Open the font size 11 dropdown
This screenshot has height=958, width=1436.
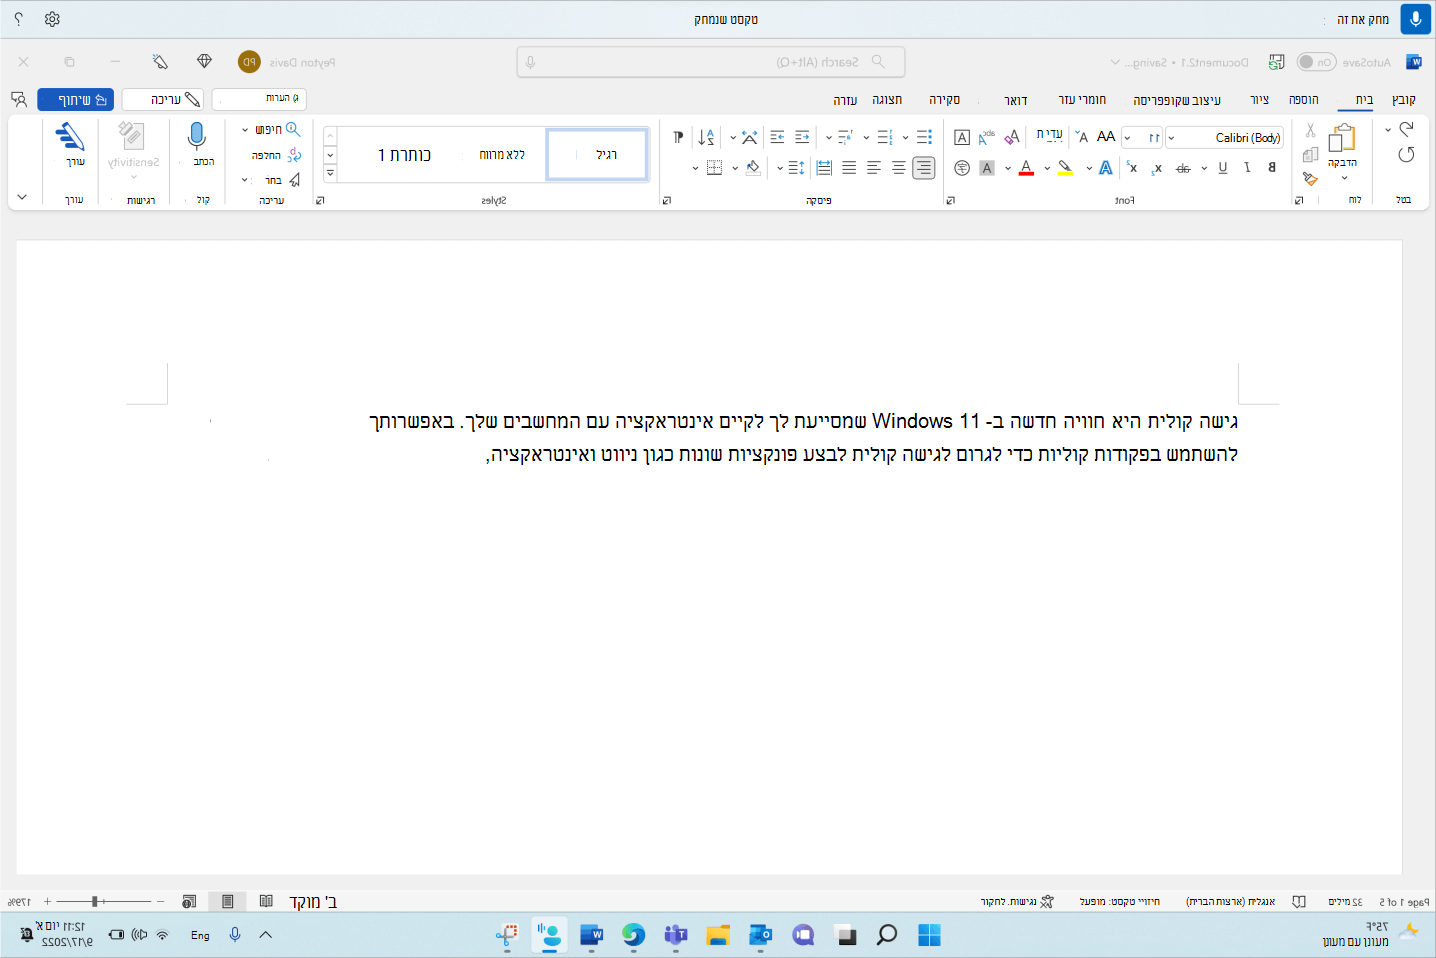[1128, 138]
